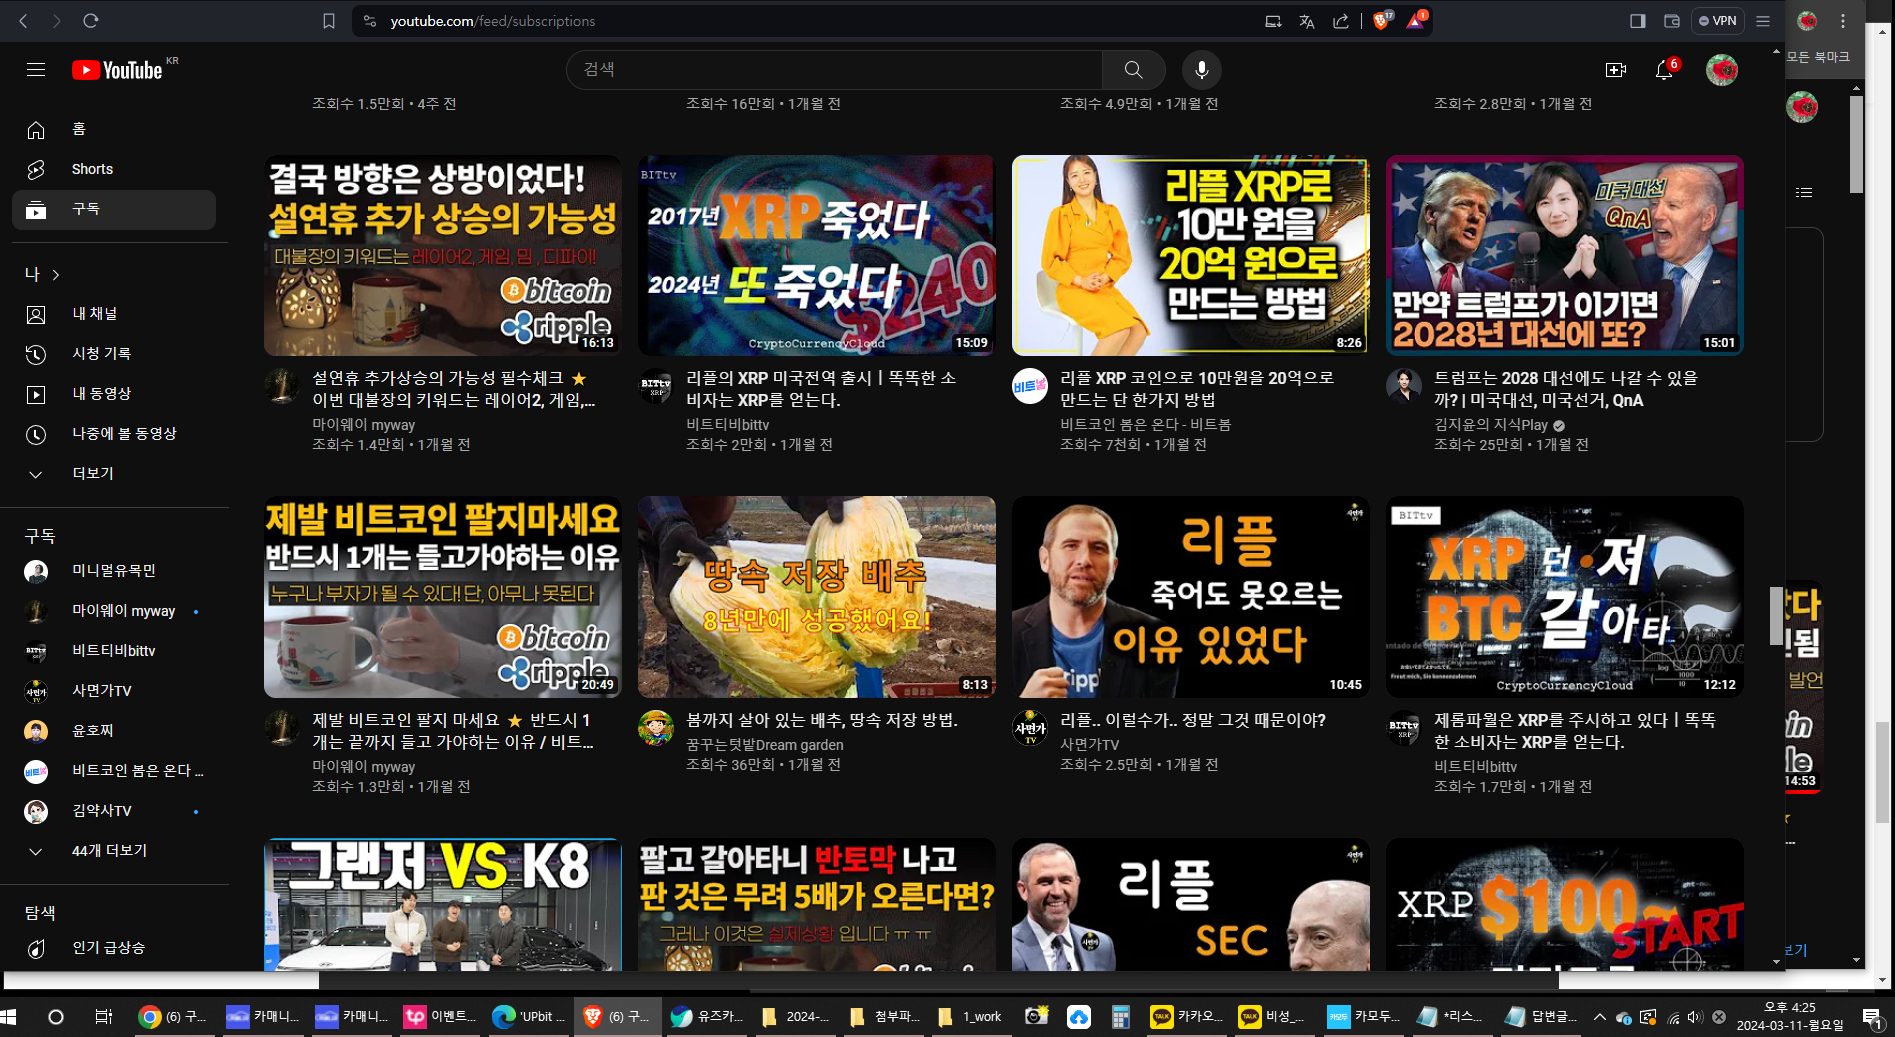Play video thumbnail 결국 방향은 상방이었다
This screenshot has height=1037, width=1895.
(442, 255)
